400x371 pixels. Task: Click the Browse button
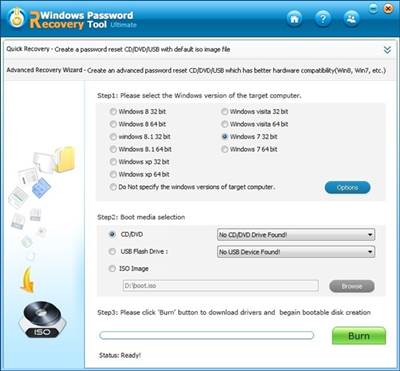352,286
